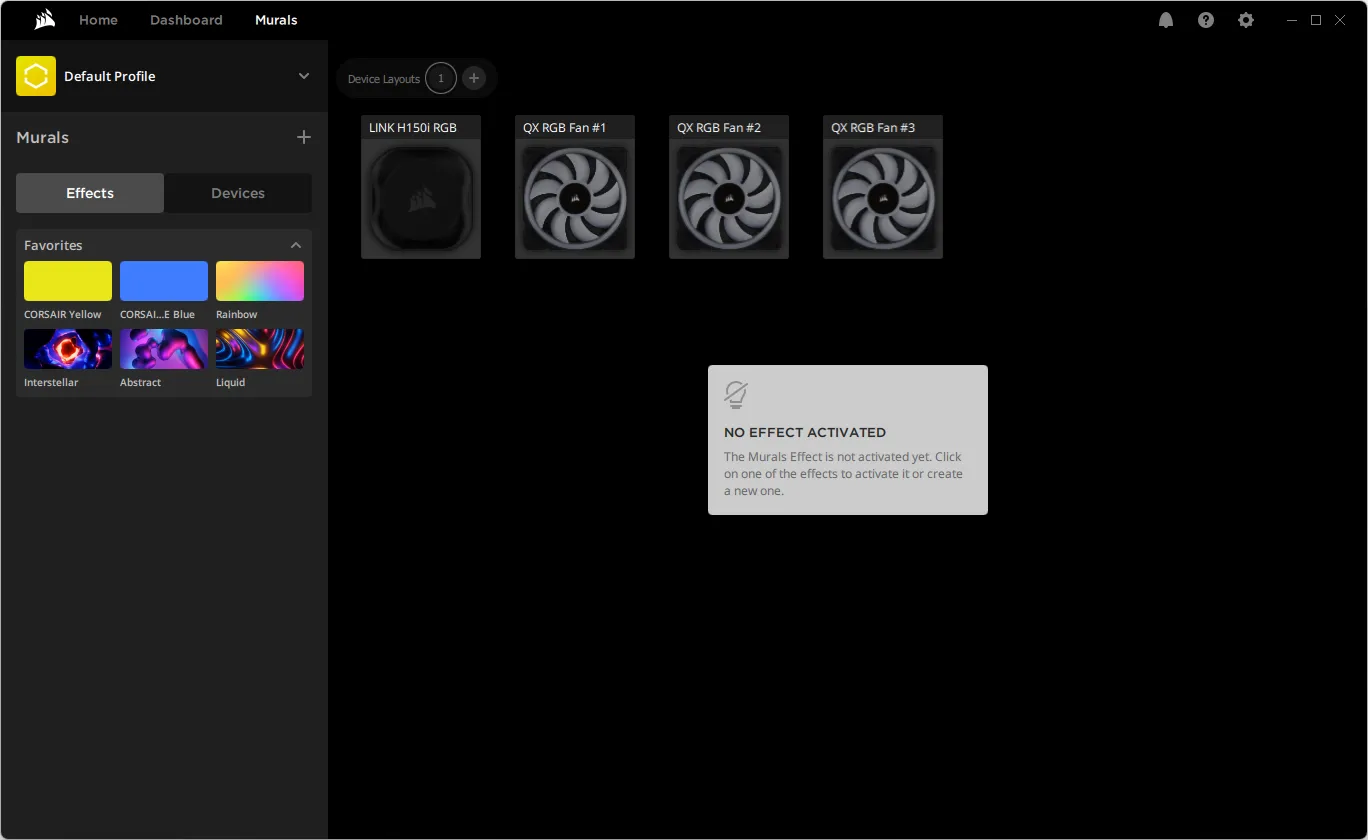Click the Favorites section label

pyautogui.click(x=53, y=245)
